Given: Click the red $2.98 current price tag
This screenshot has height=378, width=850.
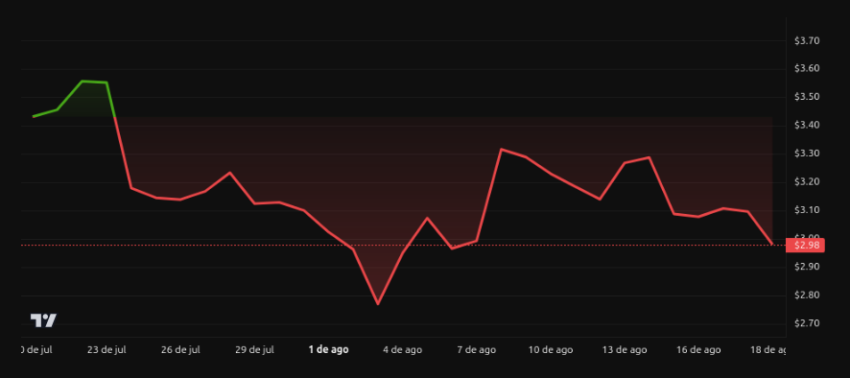Looking at the screenshot, I should [x=805, y=245].
